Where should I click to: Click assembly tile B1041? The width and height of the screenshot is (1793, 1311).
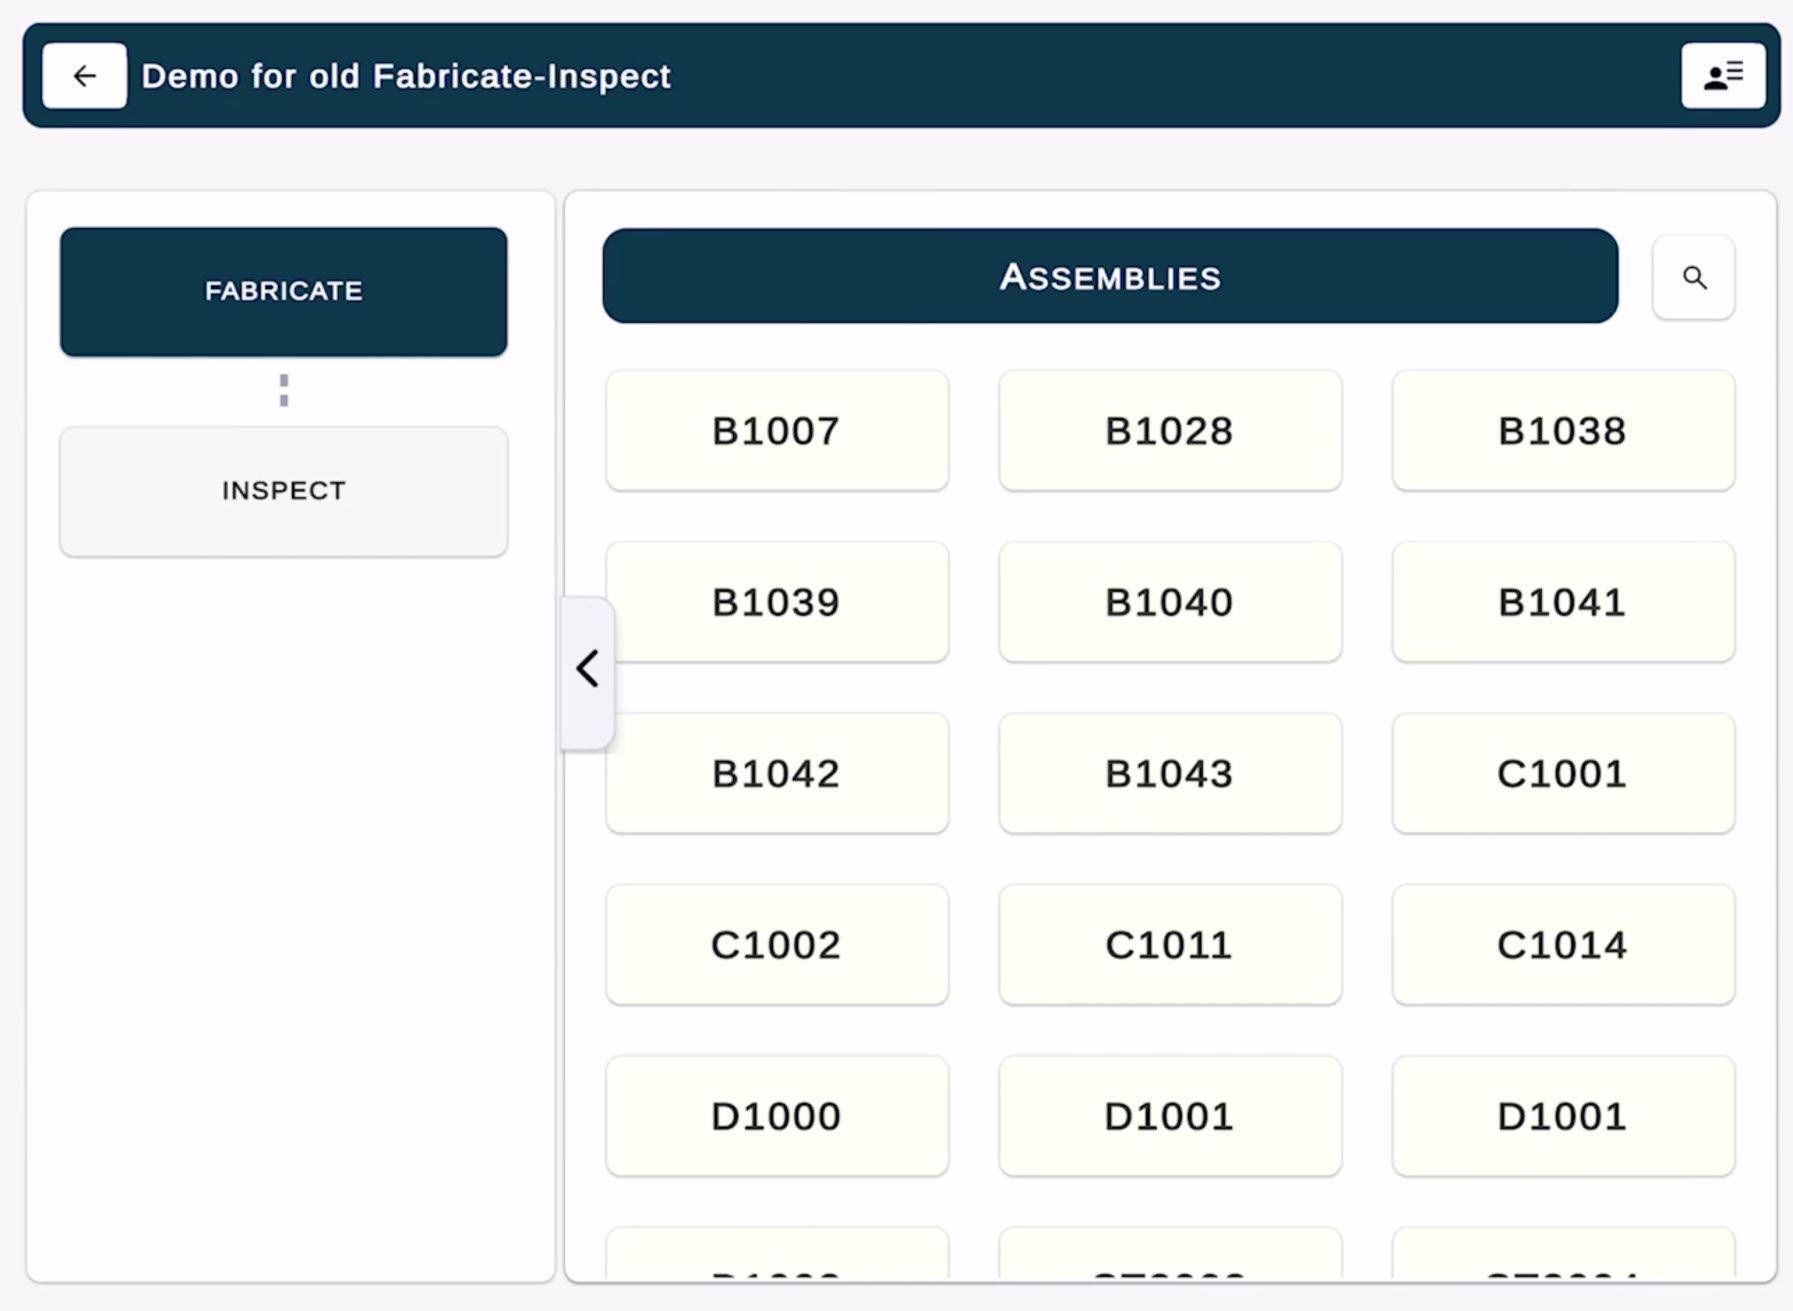pos(1562,602)
